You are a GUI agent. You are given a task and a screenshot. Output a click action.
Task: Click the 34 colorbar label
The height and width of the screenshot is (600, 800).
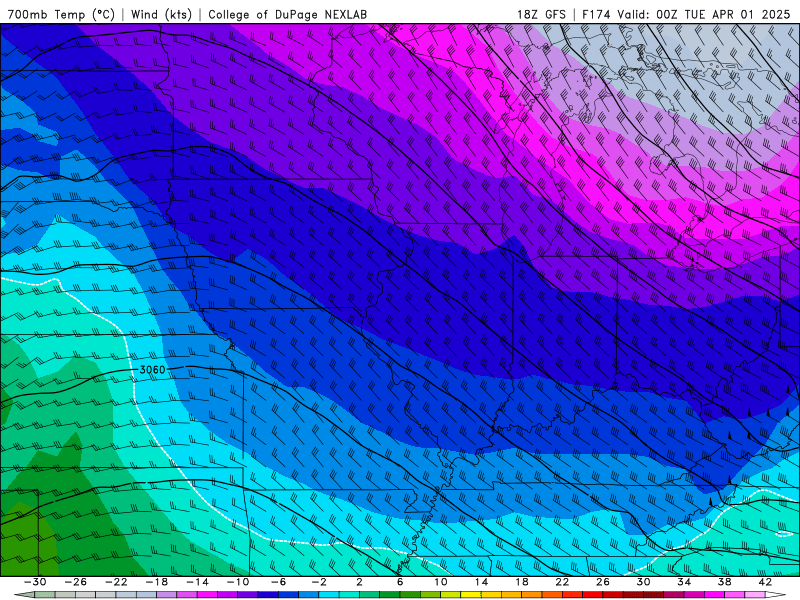click(x=684, y=582)
